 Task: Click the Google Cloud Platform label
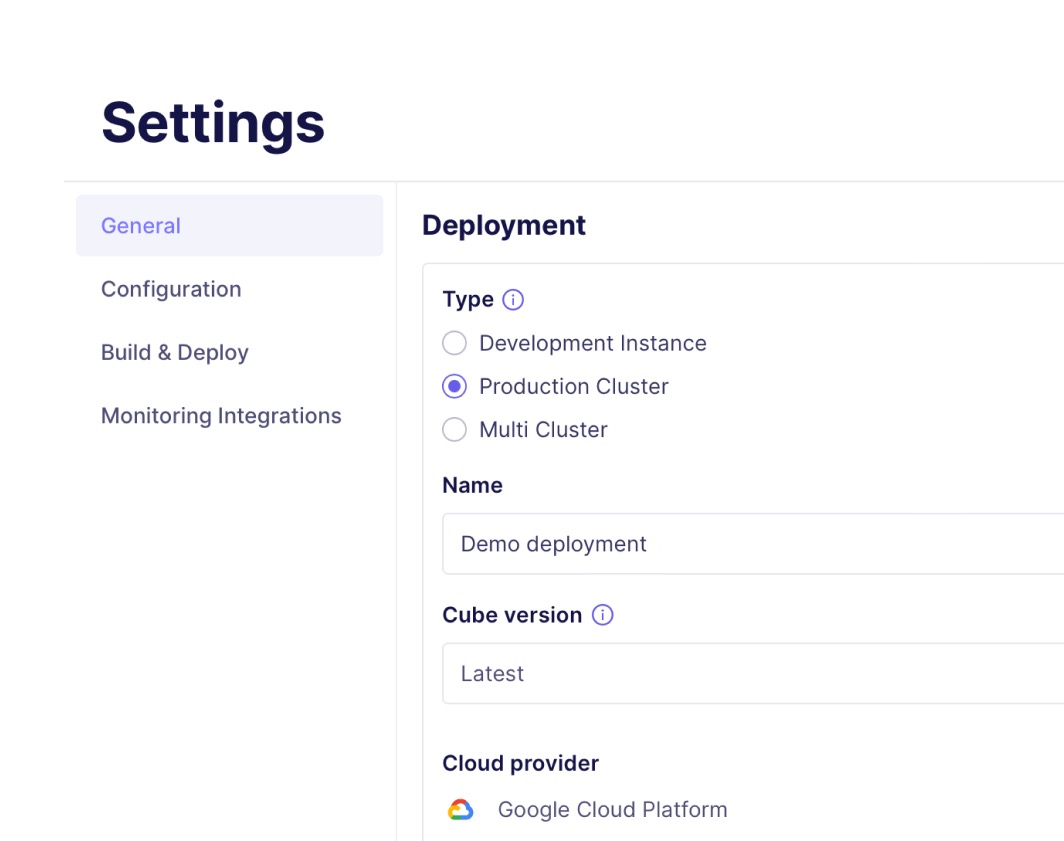click(612, 809)
